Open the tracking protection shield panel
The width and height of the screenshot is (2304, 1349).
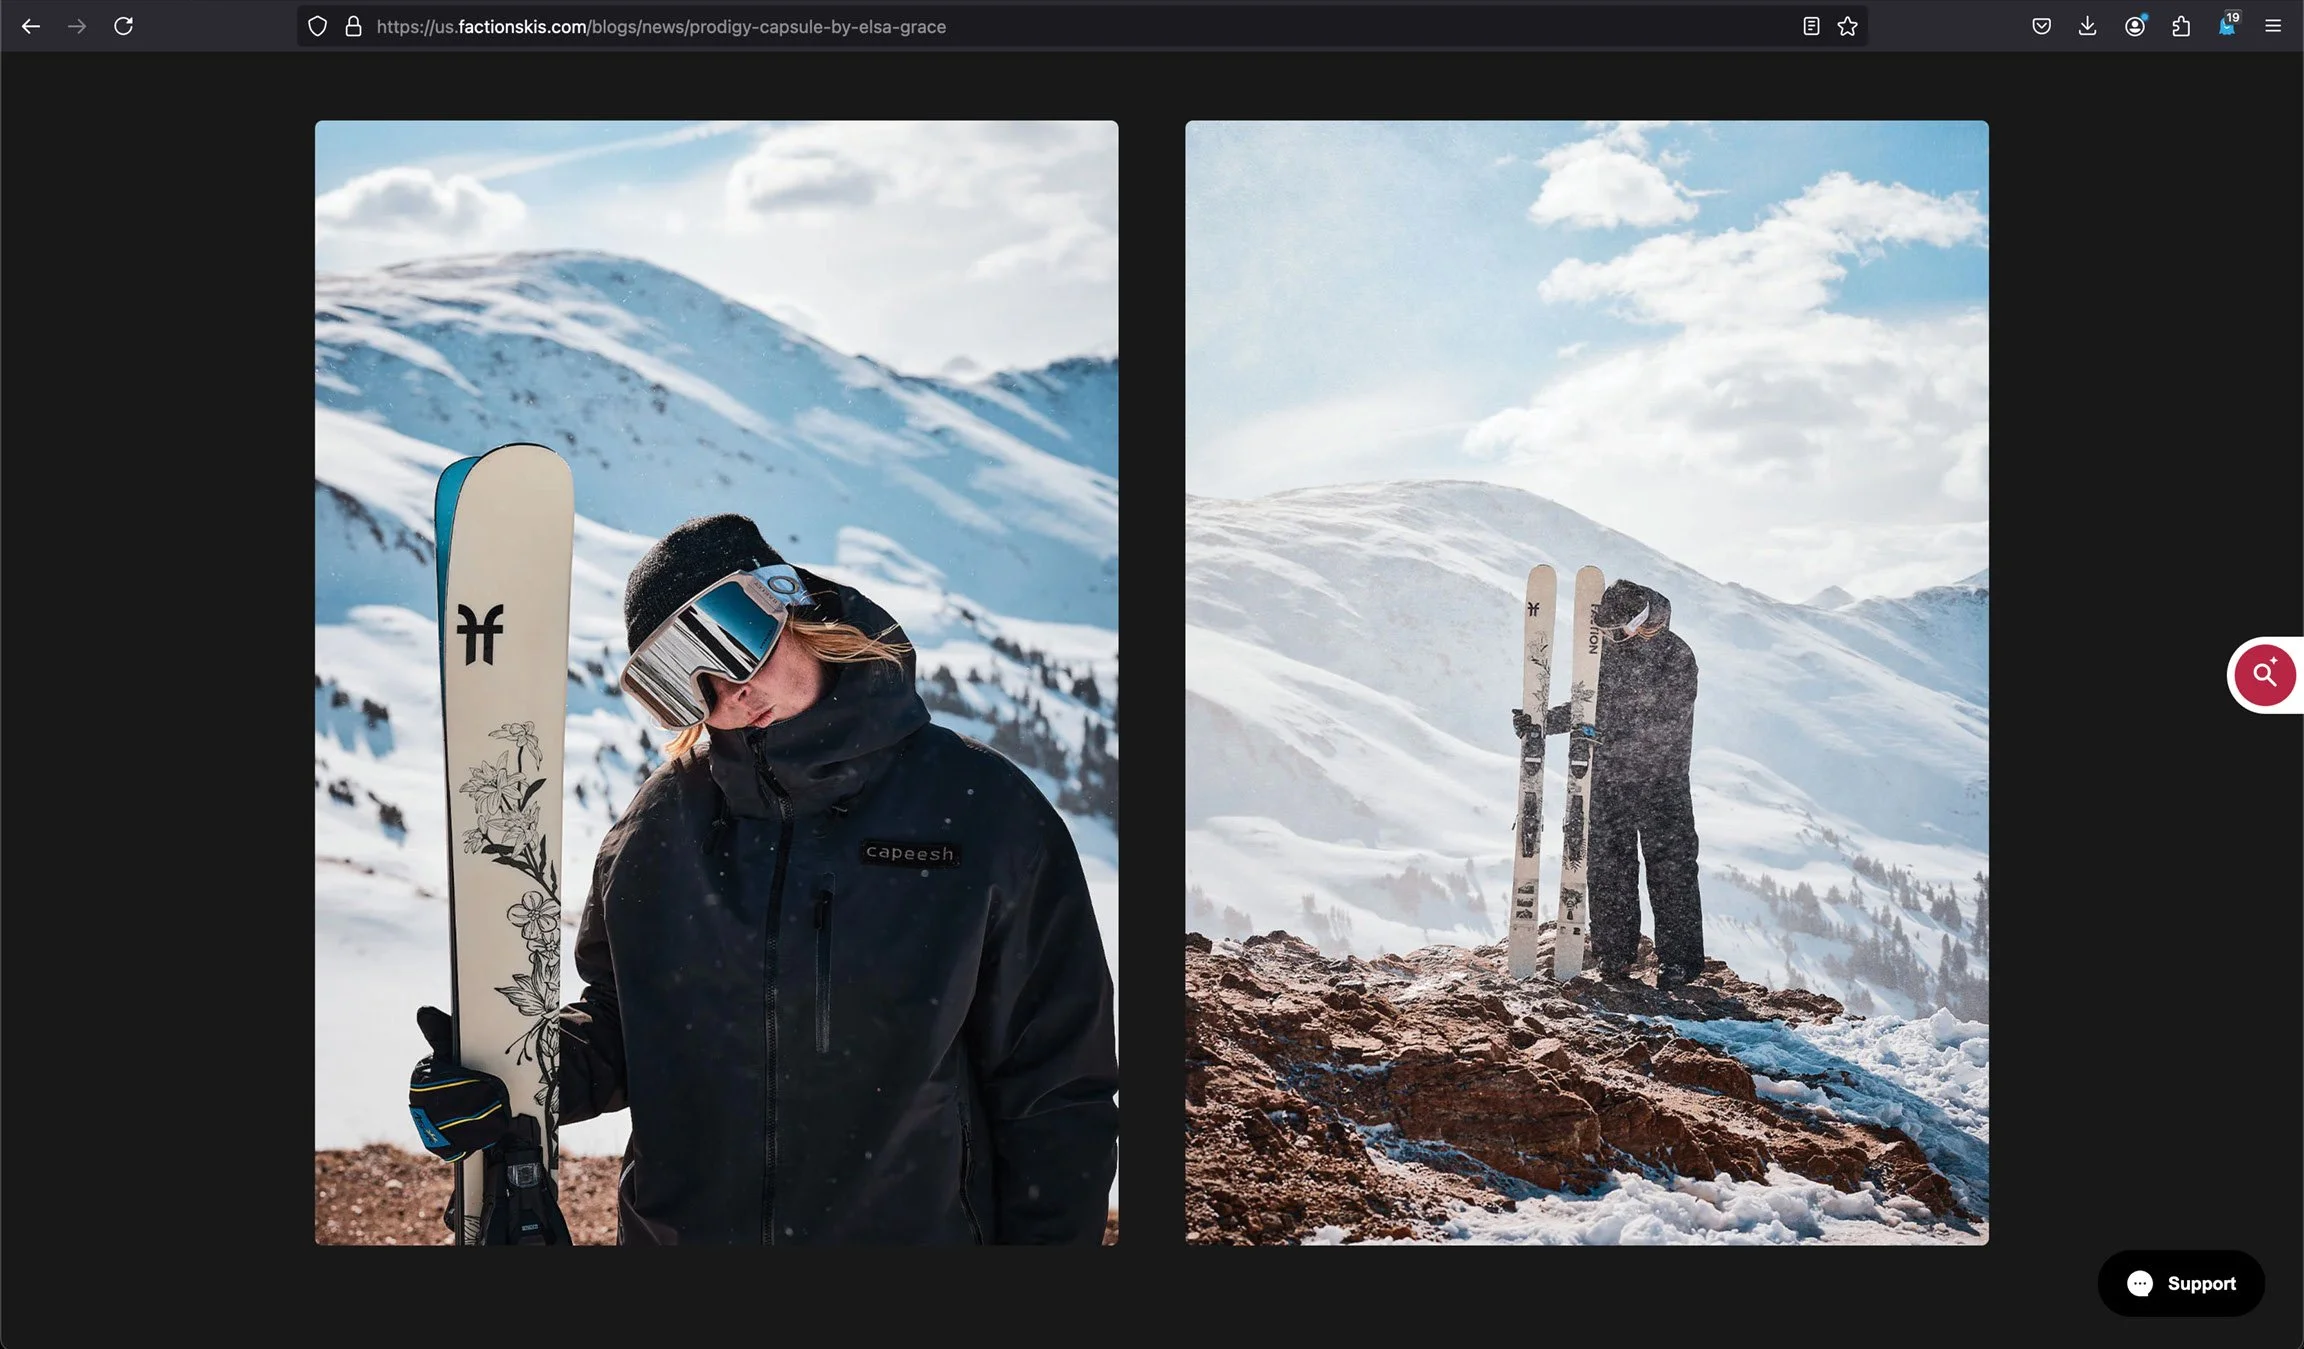coord(317,27)
